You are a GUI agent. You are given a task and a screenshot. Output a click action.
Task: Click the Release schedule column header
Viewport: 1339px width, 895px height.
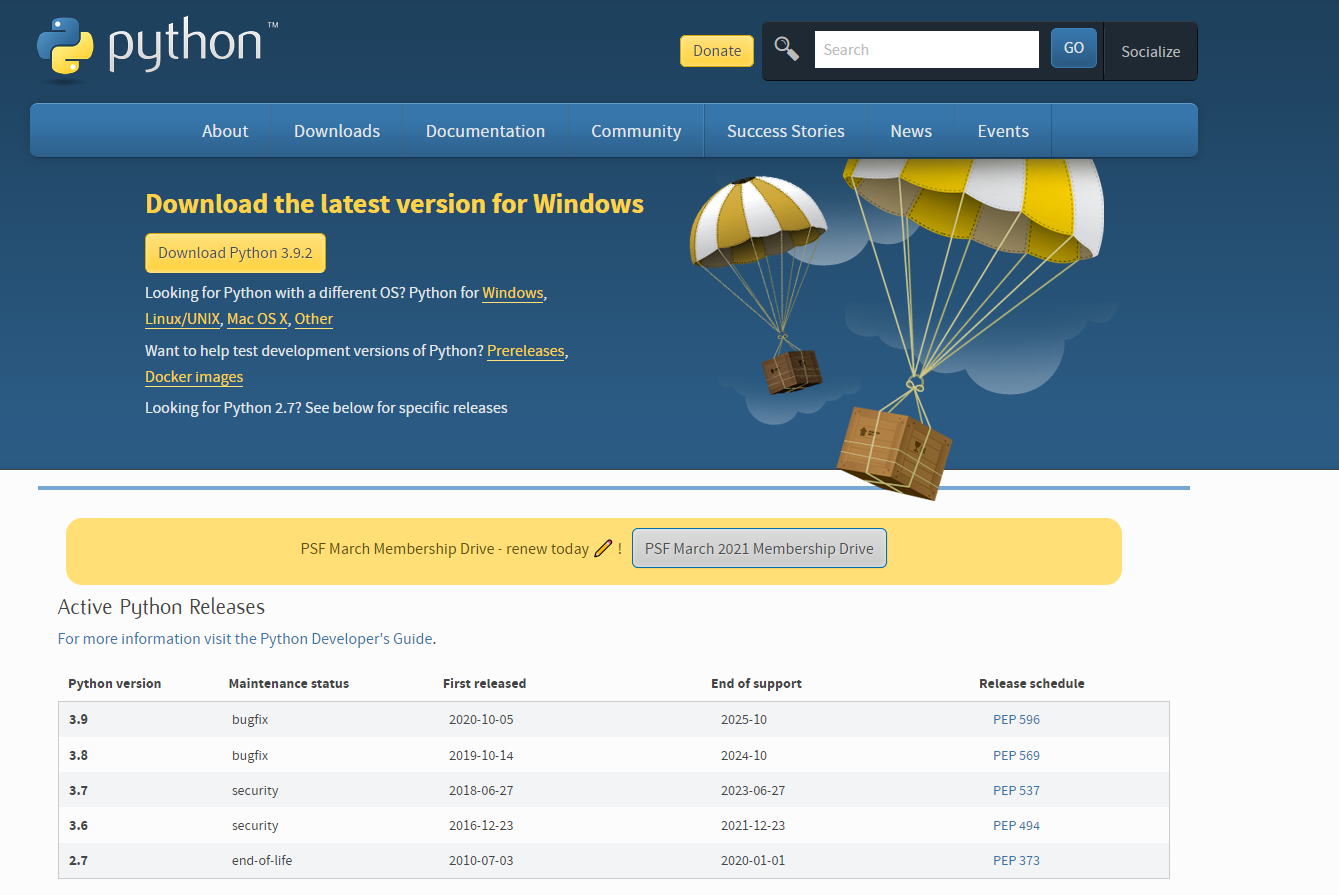pyautogui.click(x=1032, y=684)
